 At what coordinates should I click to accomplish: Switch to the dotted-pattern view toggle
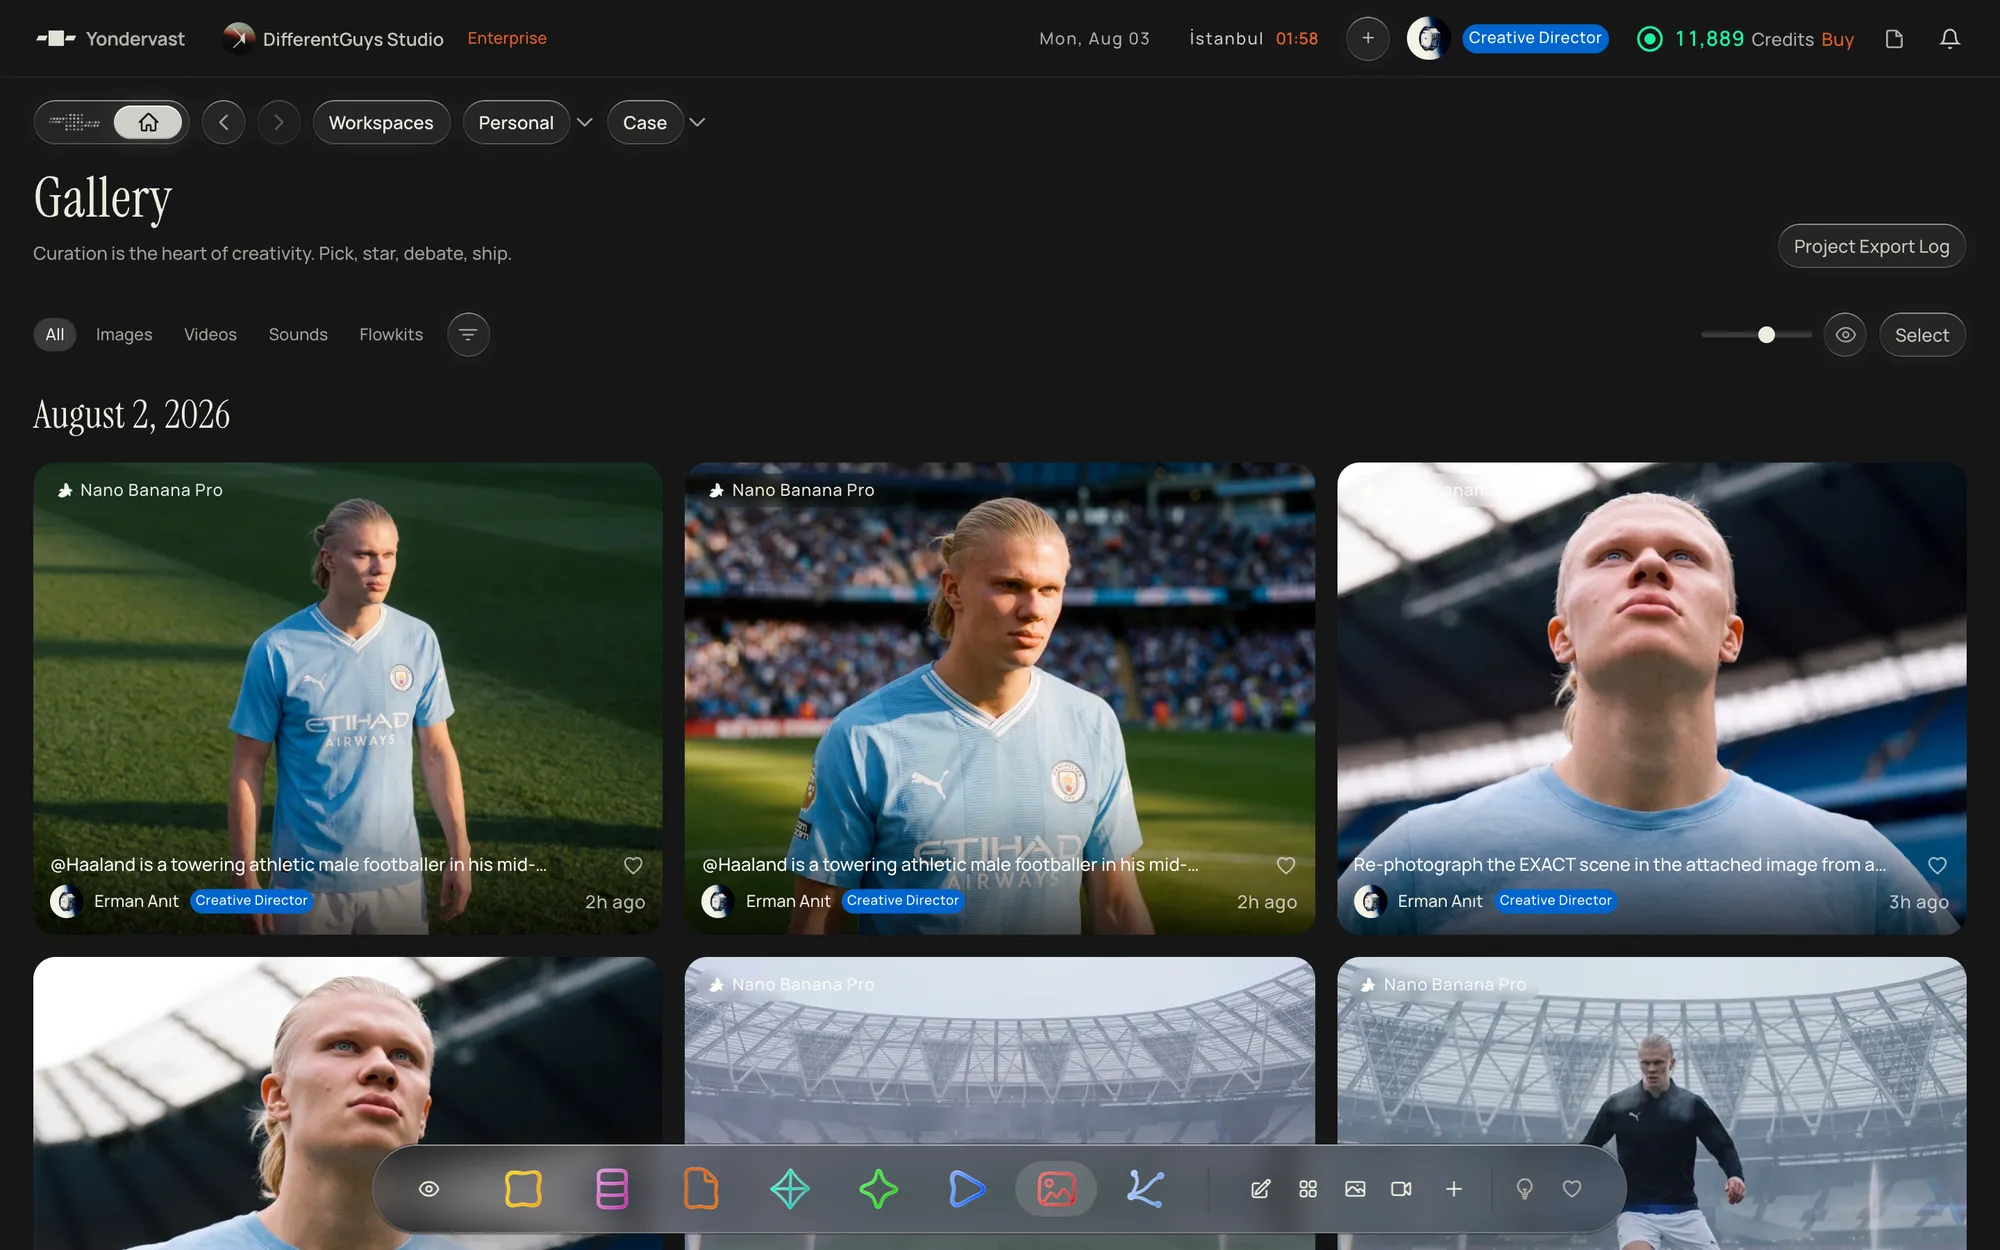point(75,122)
